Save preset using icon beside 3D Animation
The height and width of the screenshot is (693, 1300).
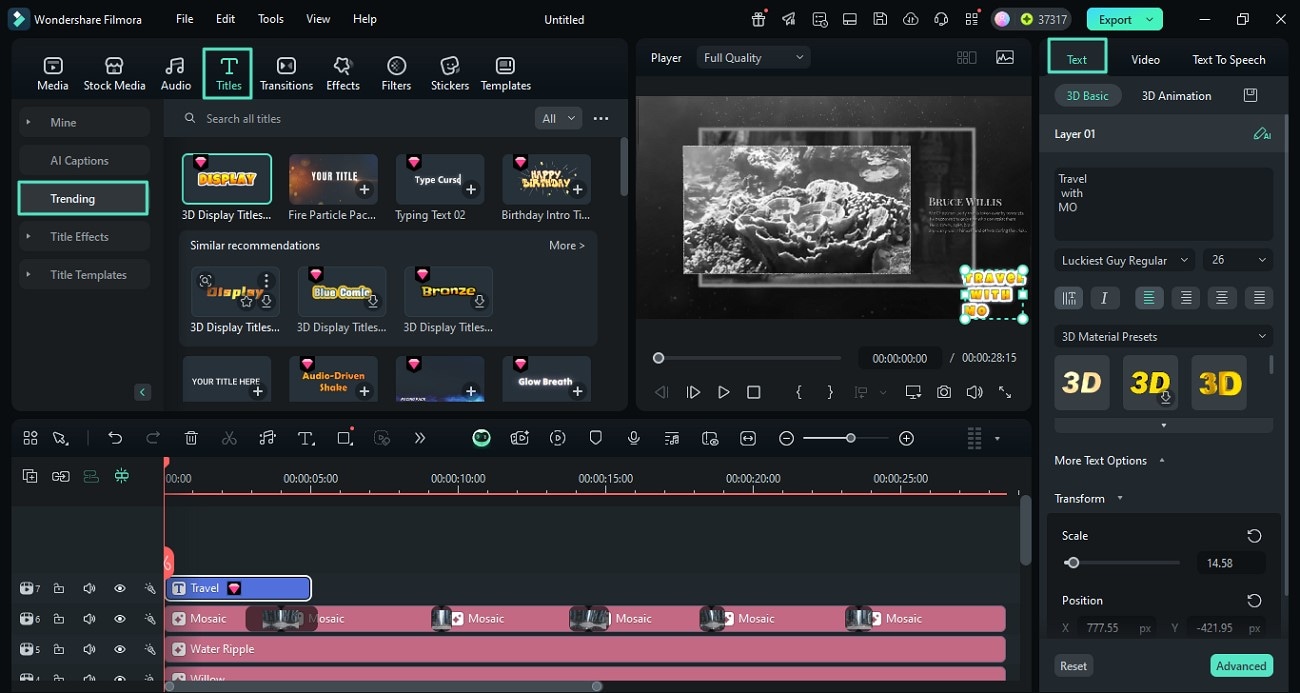pos(1250,95)
